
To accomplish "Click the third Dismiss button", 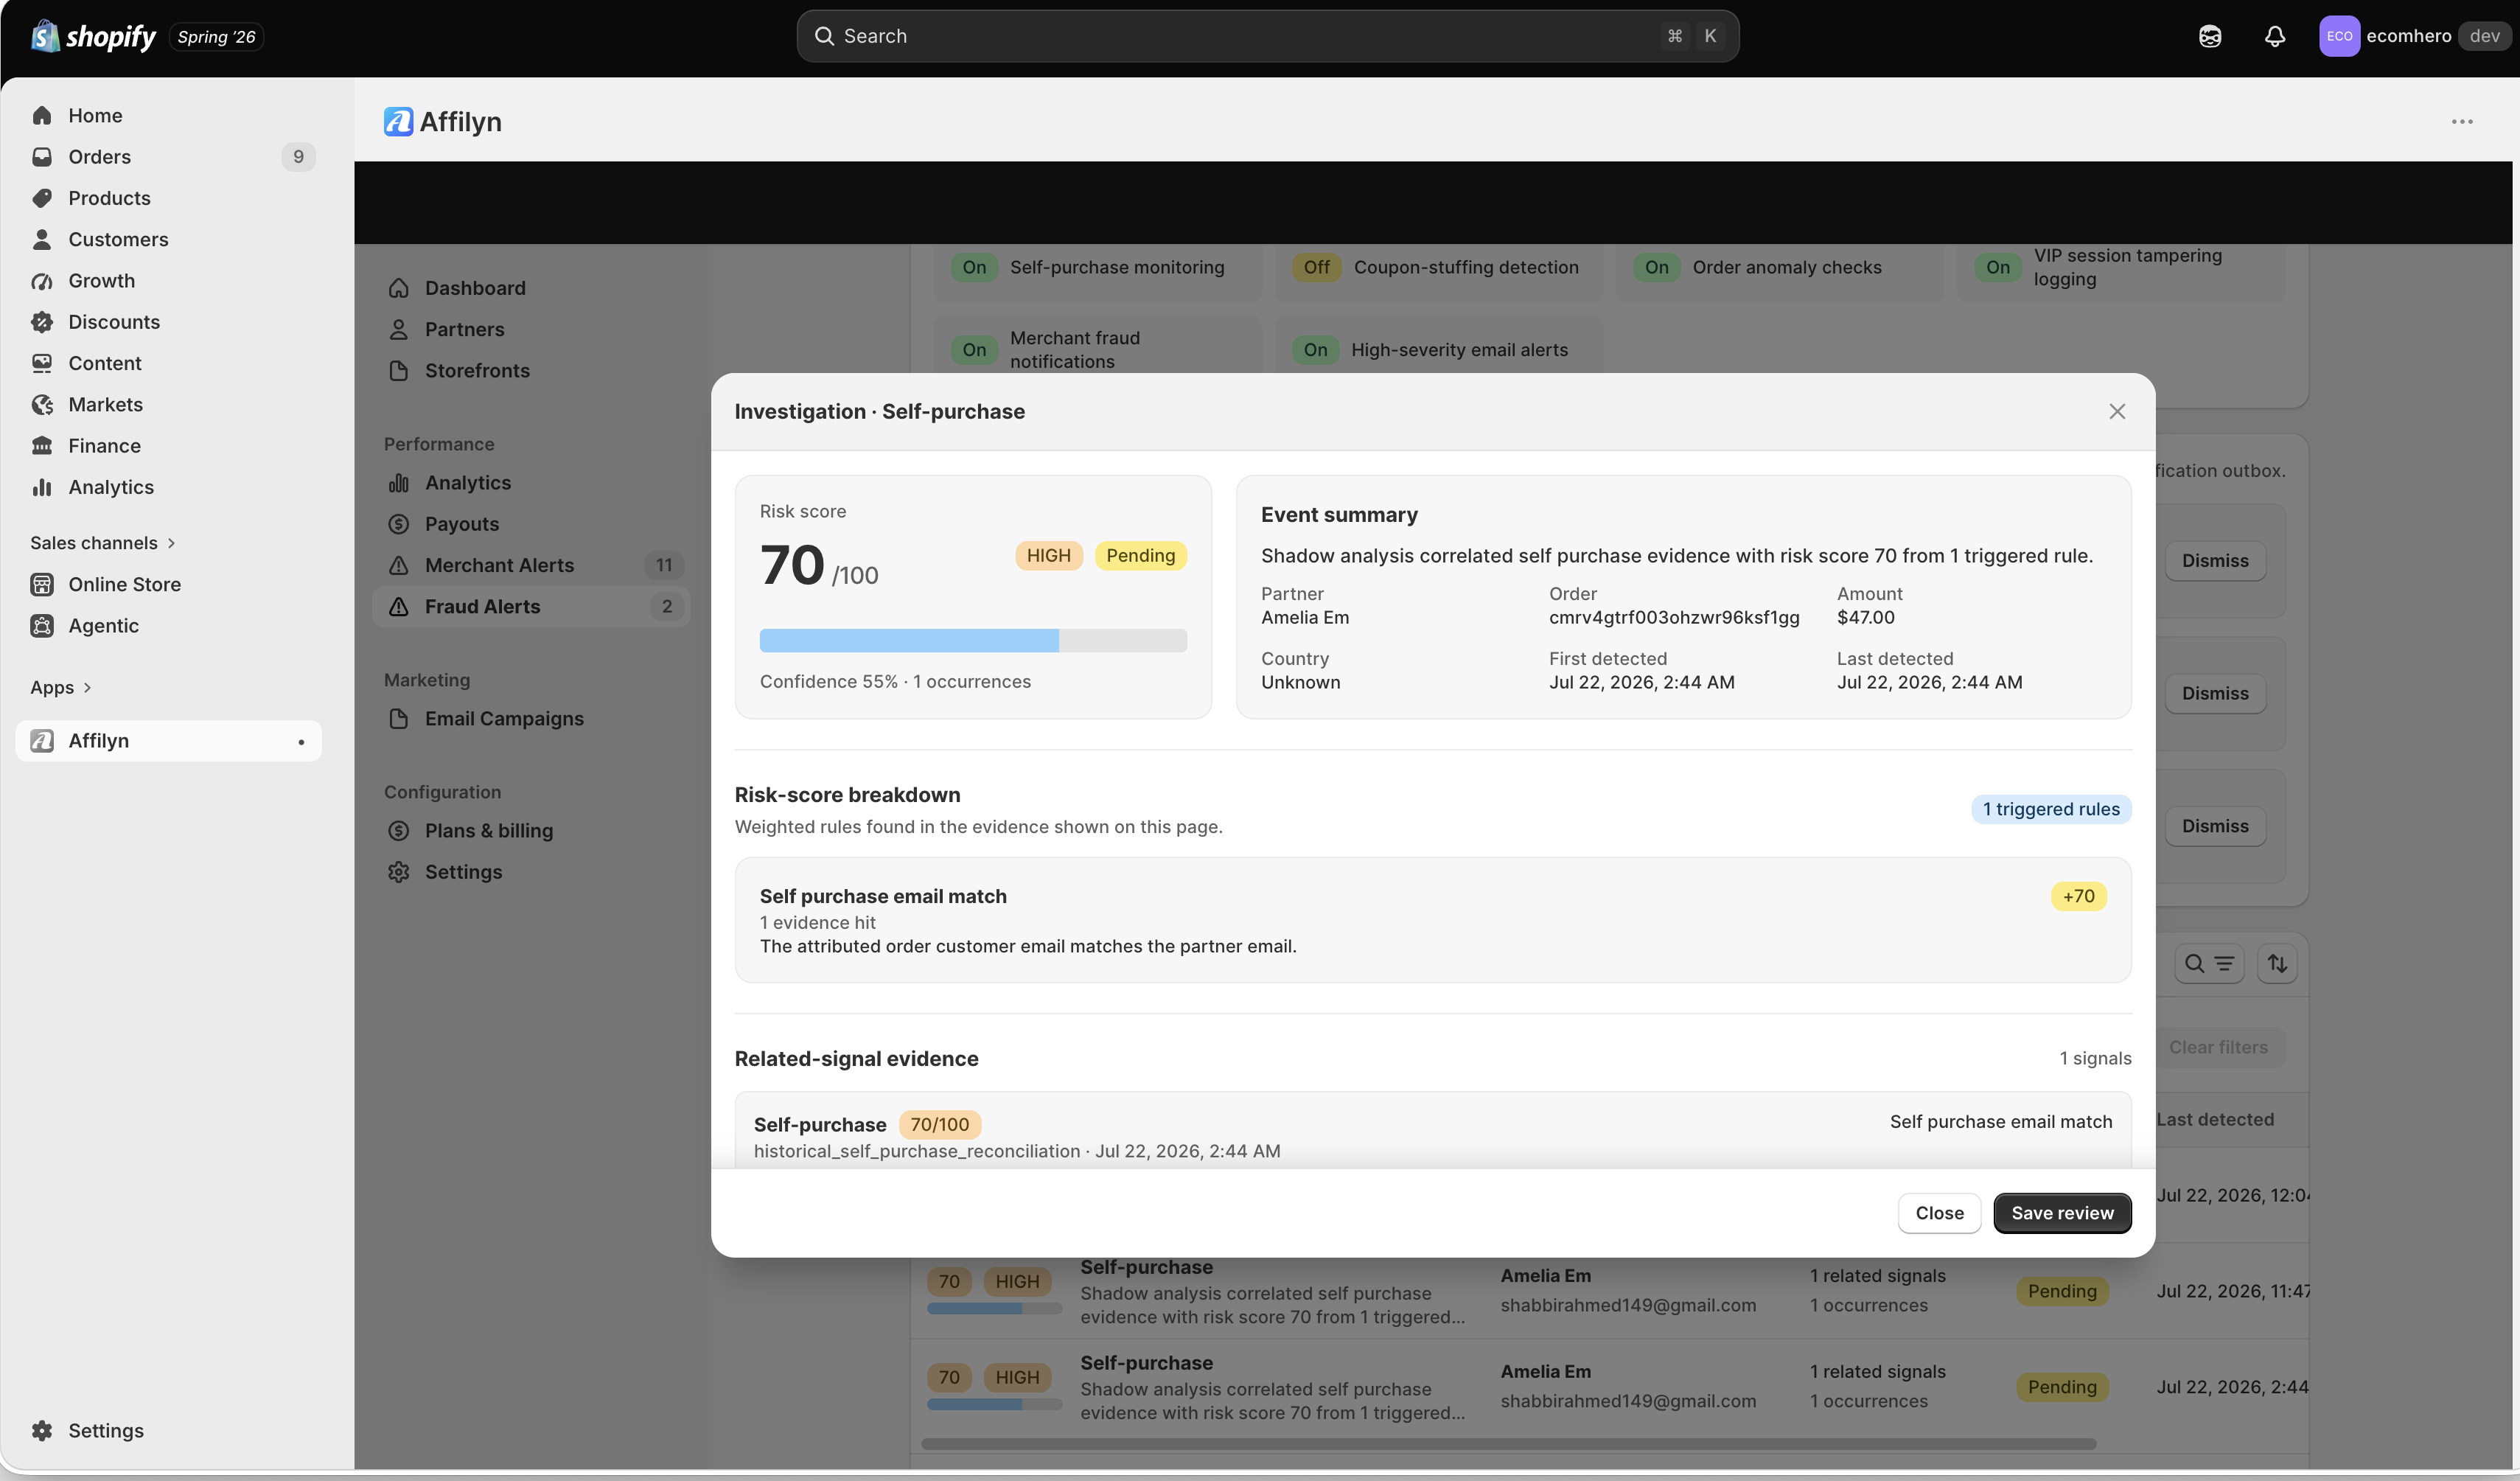I will tap(2215, 827).
